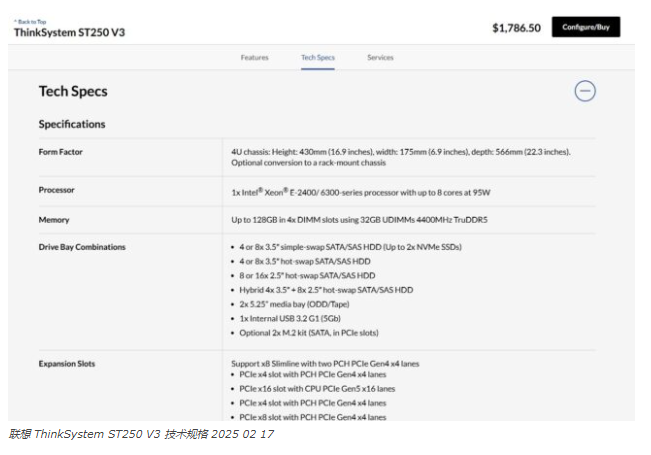The image size is (651, 455).
Task: Switch to the Services tab
Action: [380, 57]
